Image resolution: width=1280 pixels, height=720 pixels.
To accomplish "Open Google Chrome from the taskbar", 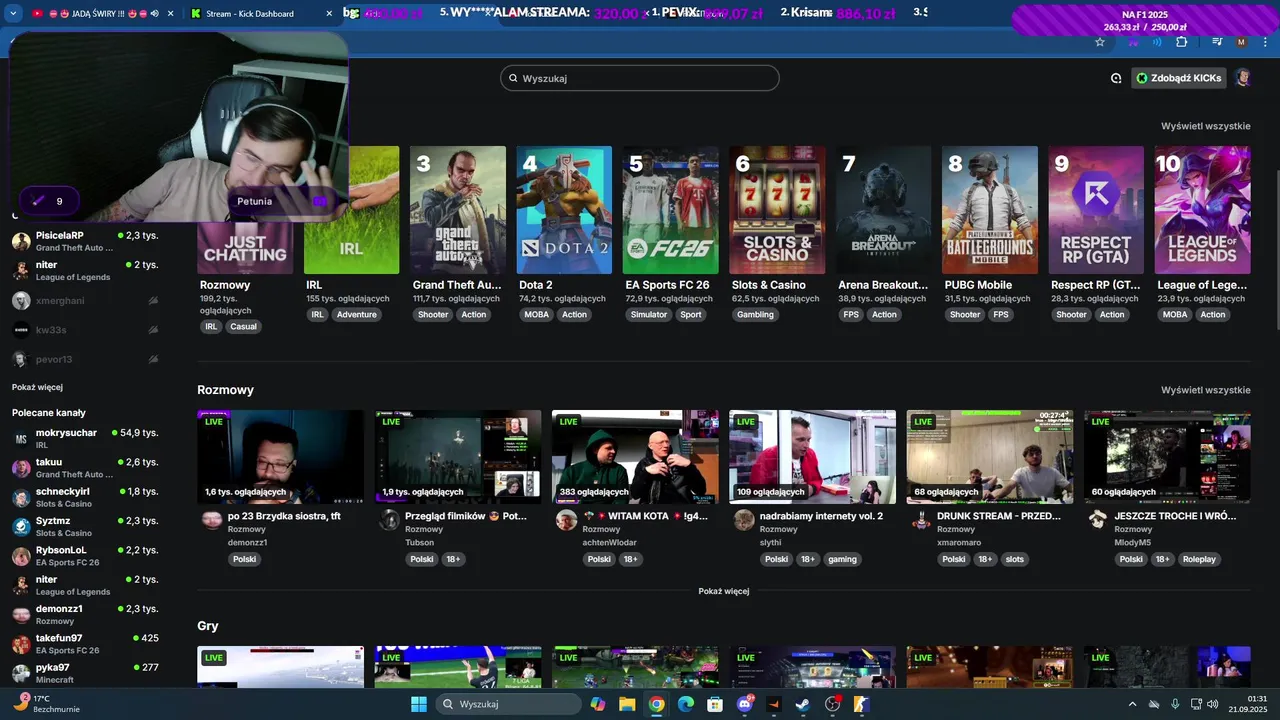I will coord(656,704).
